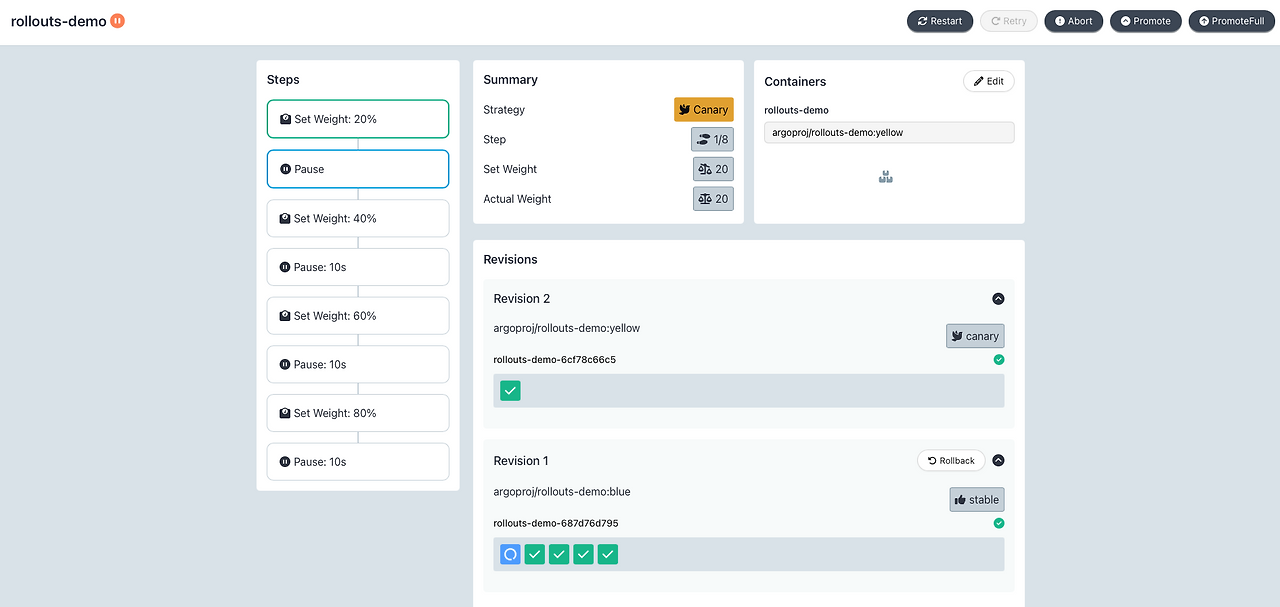
Task: Click the Summary heading
Action: (510, 80)
